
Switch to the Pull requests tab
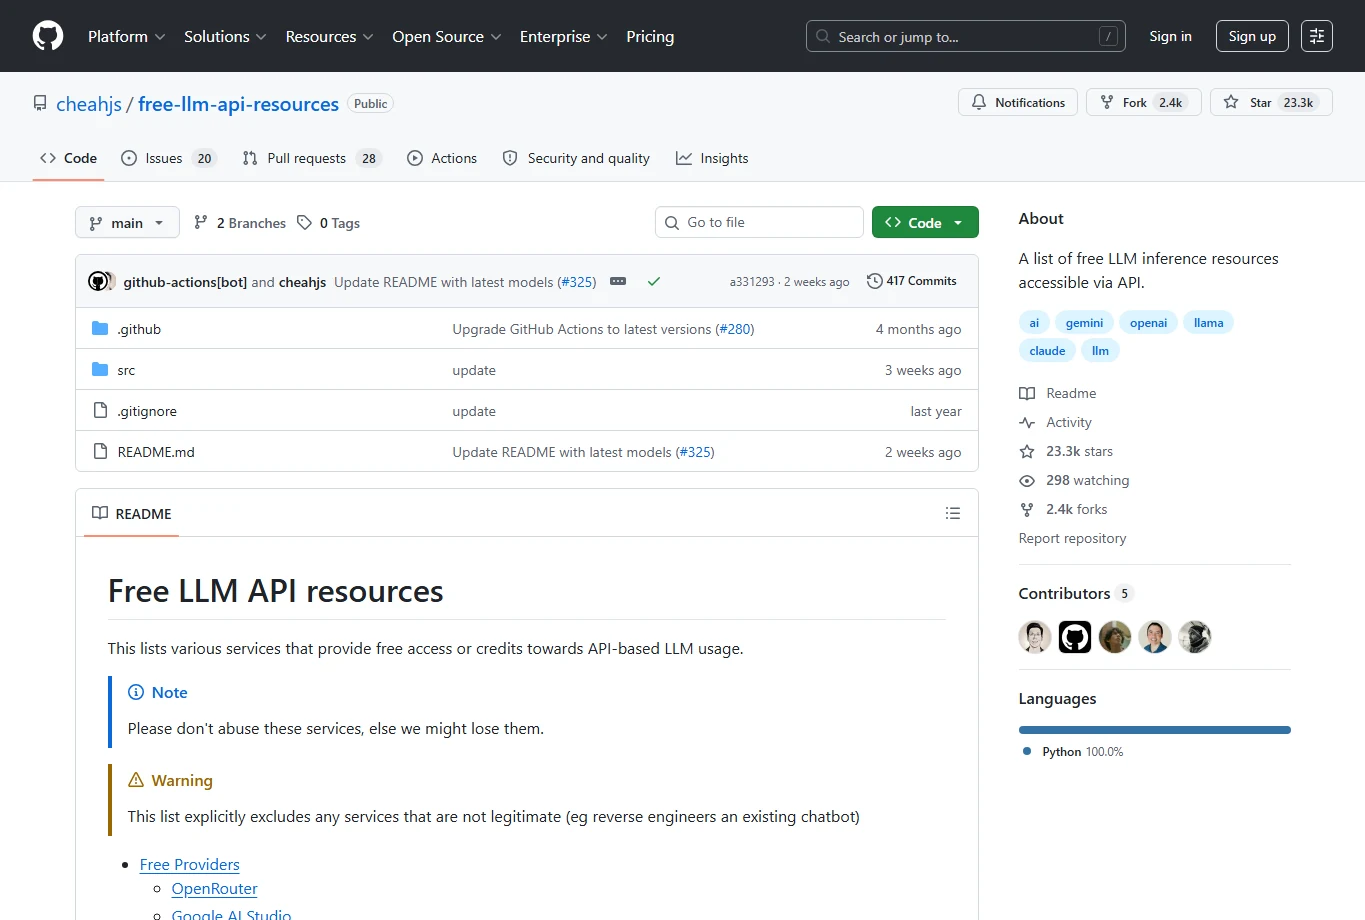coord(313,158)
